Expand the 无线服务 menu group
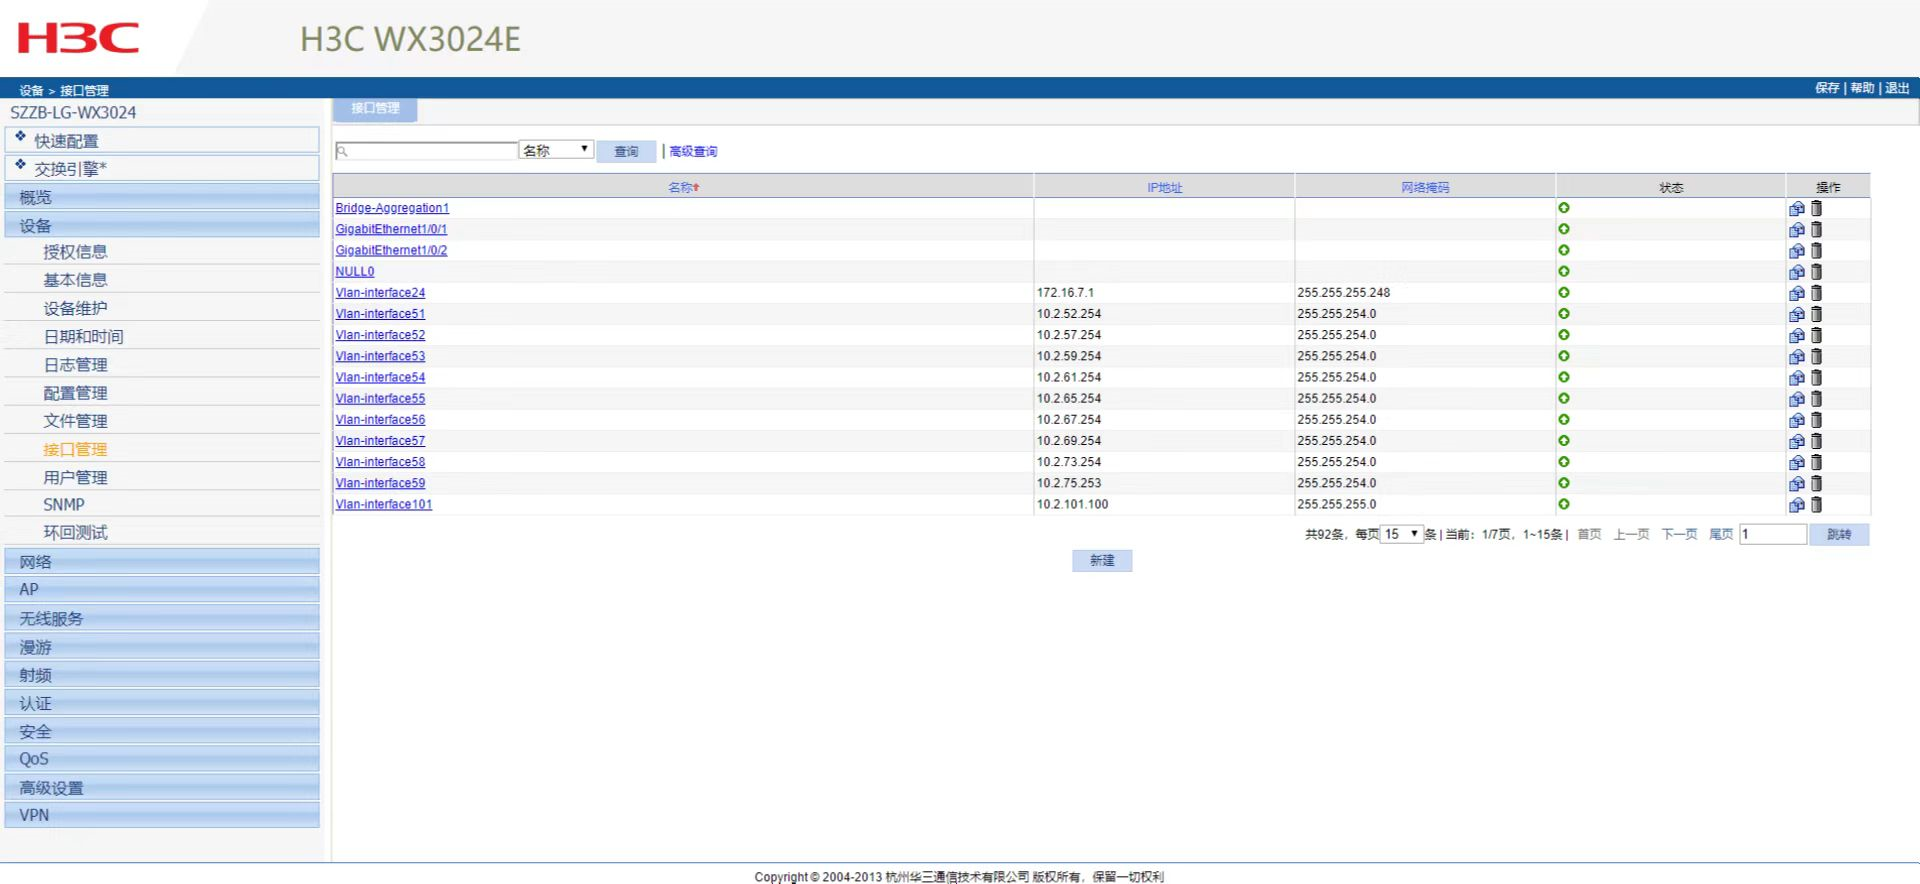 [162, 618]
